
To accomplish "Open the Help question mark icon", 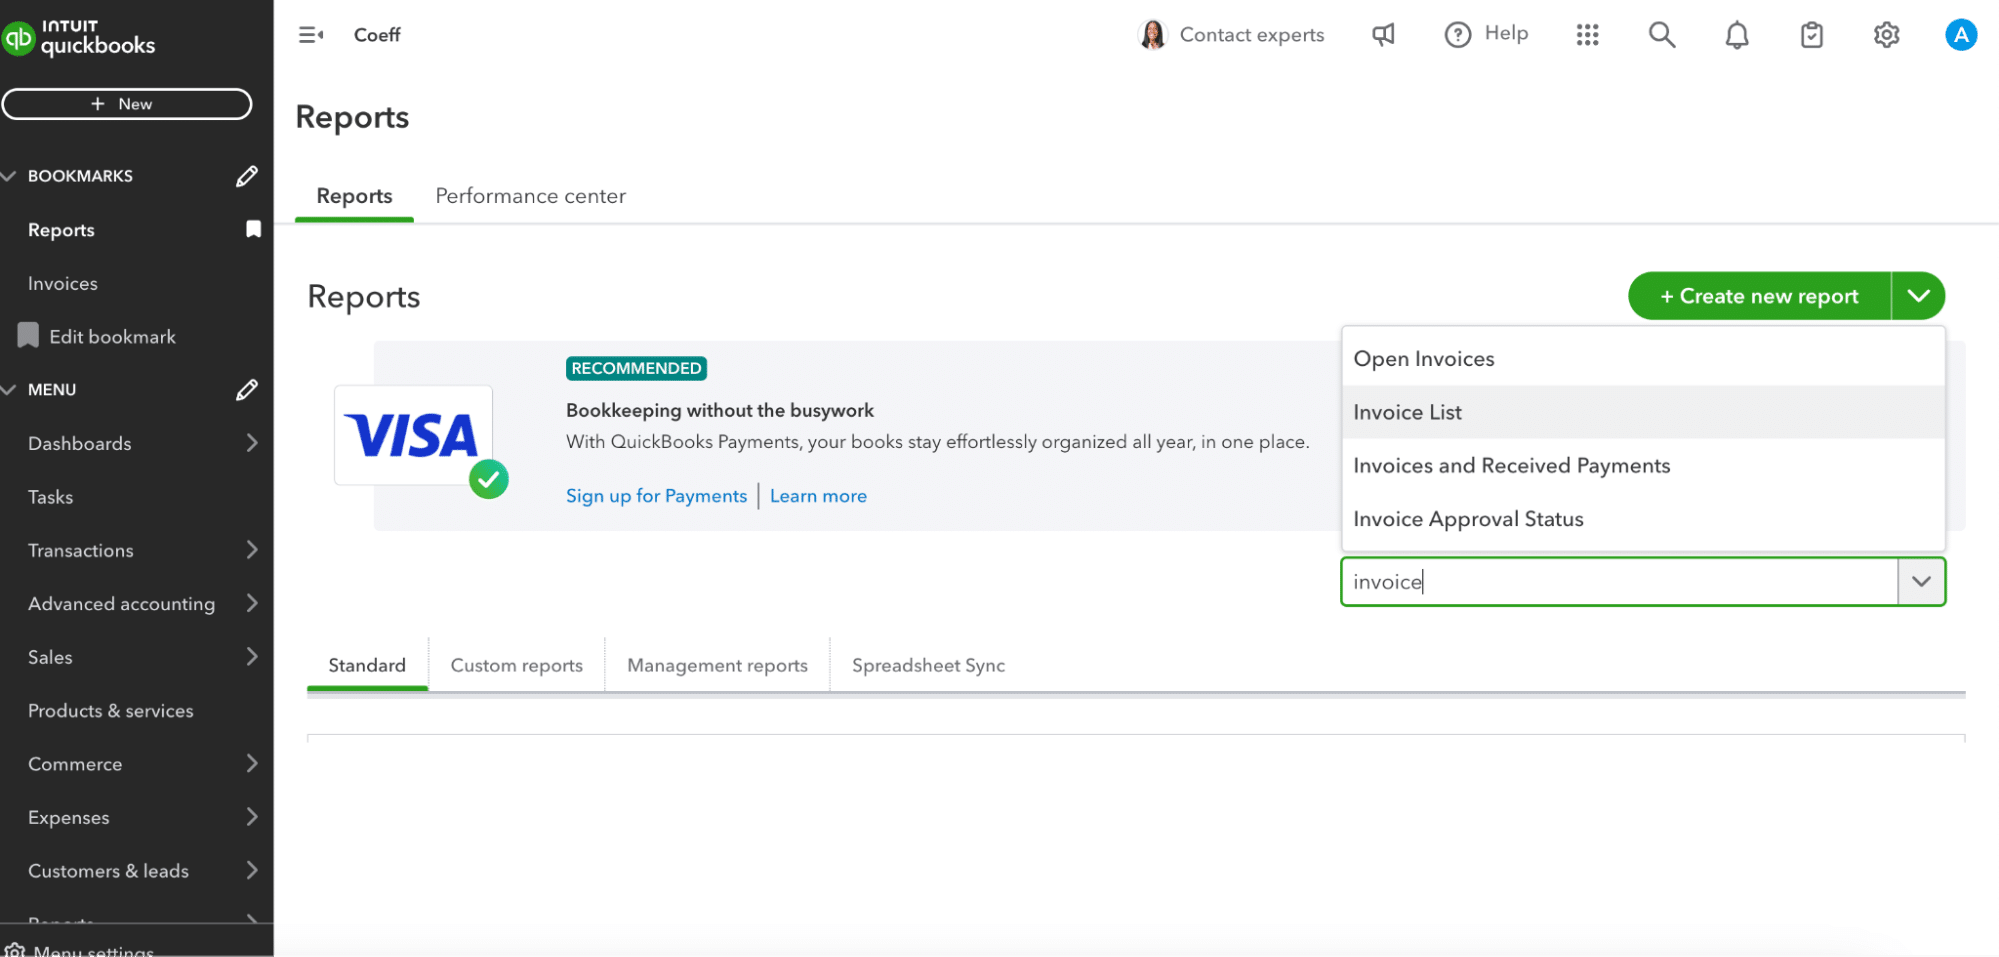I will [x=1458, y=35].
